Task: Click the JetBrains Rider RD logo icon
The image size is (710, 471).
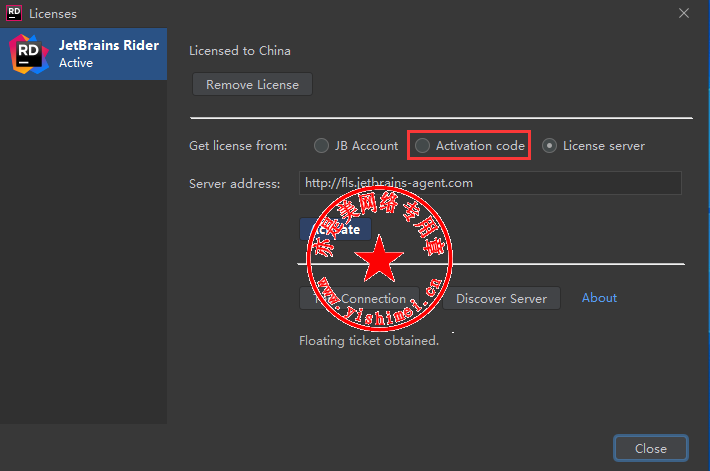Action: (x=29, y=54)
